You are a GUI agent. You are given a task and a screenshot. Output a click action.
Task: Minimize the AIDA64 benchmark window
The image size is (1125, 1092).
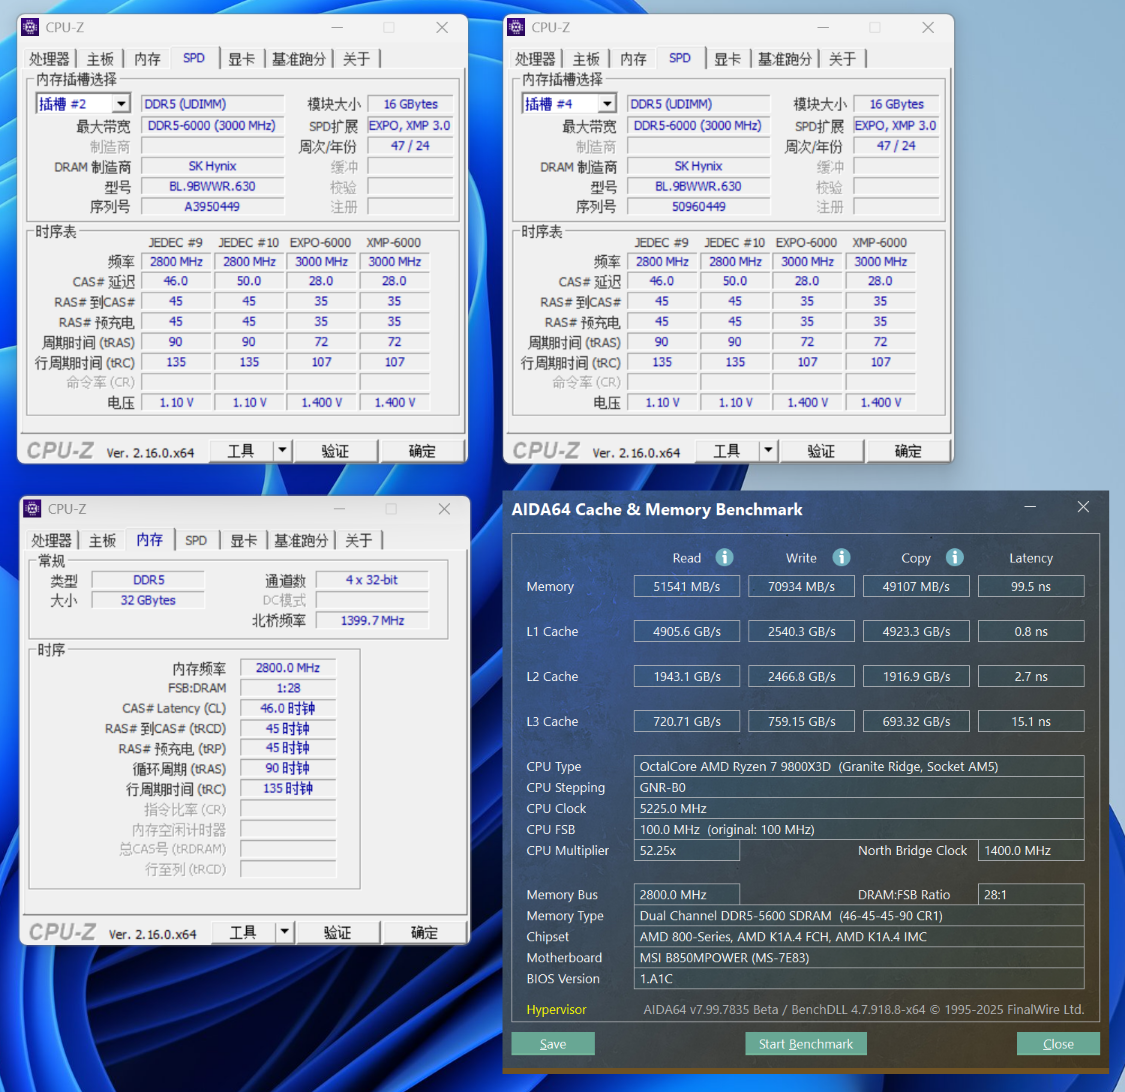(1030, 507)
